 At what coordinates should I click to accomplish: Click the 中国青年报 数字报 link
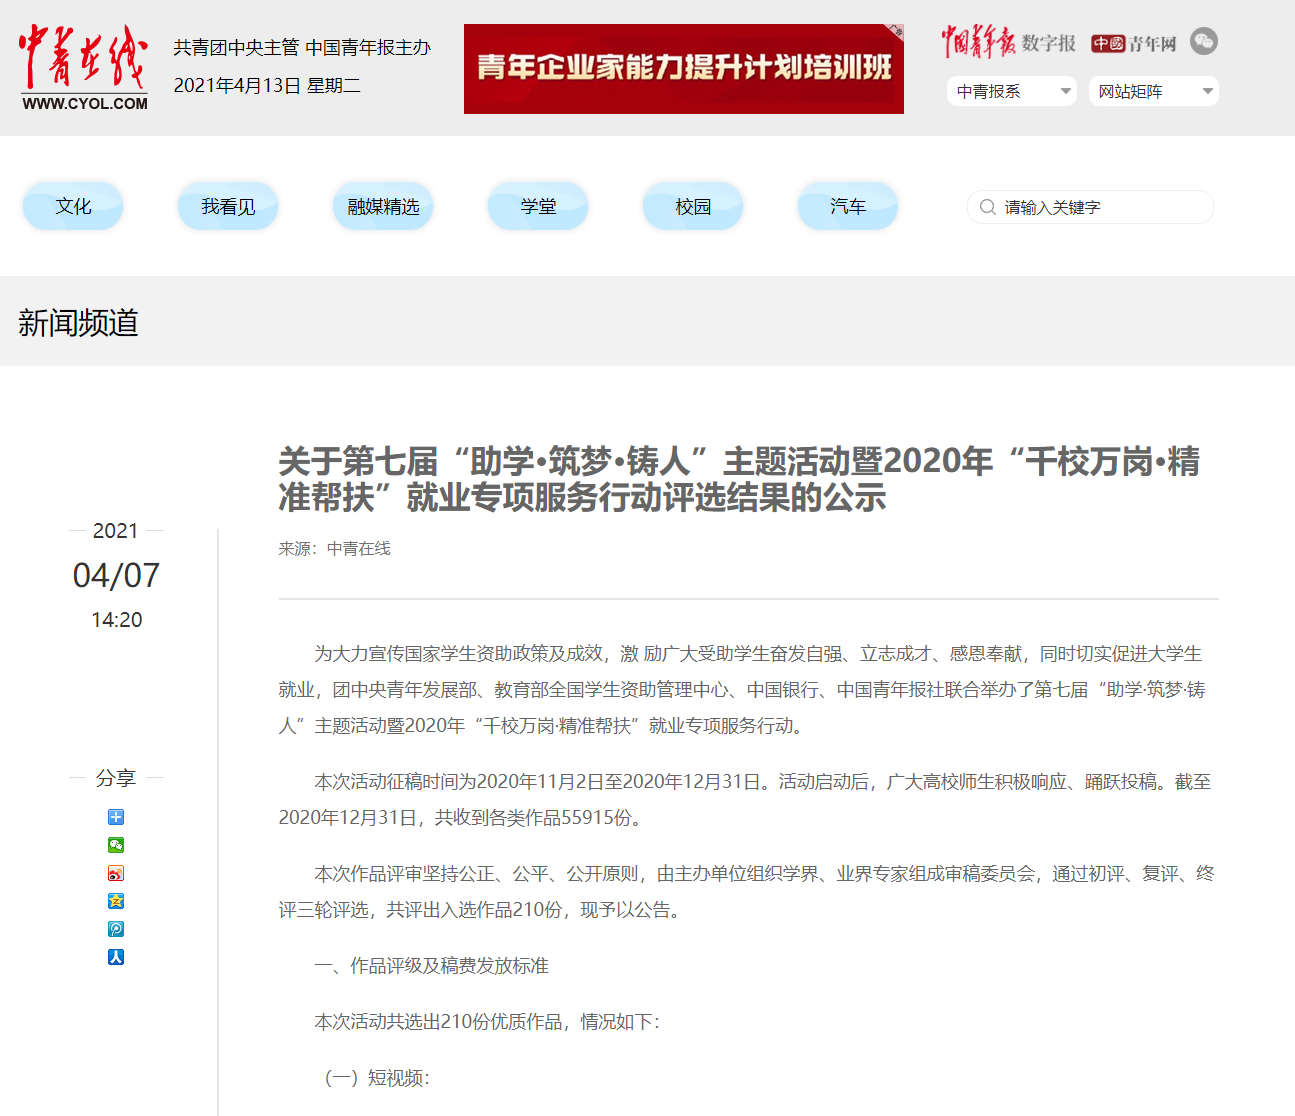1008,43
